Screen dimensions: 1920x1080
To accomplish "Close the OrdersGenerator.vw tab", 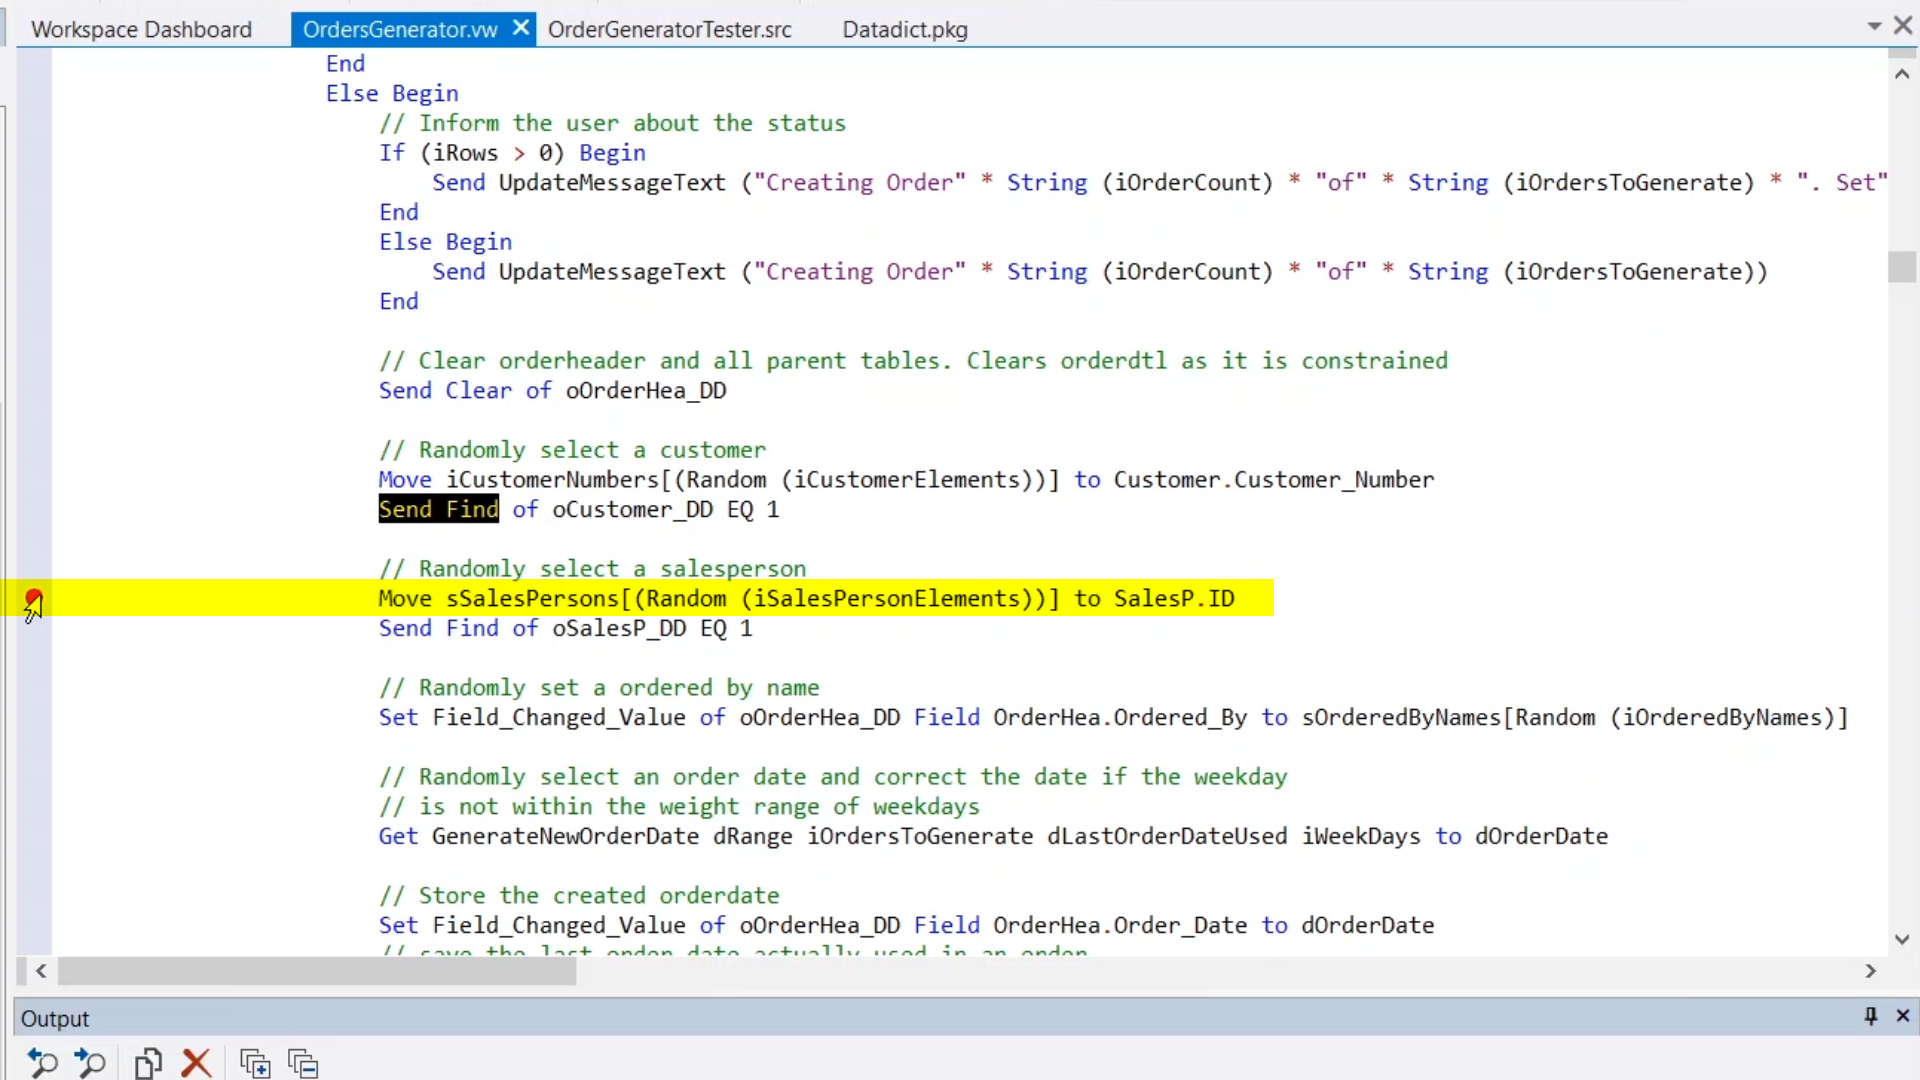I will pos(520,28).
